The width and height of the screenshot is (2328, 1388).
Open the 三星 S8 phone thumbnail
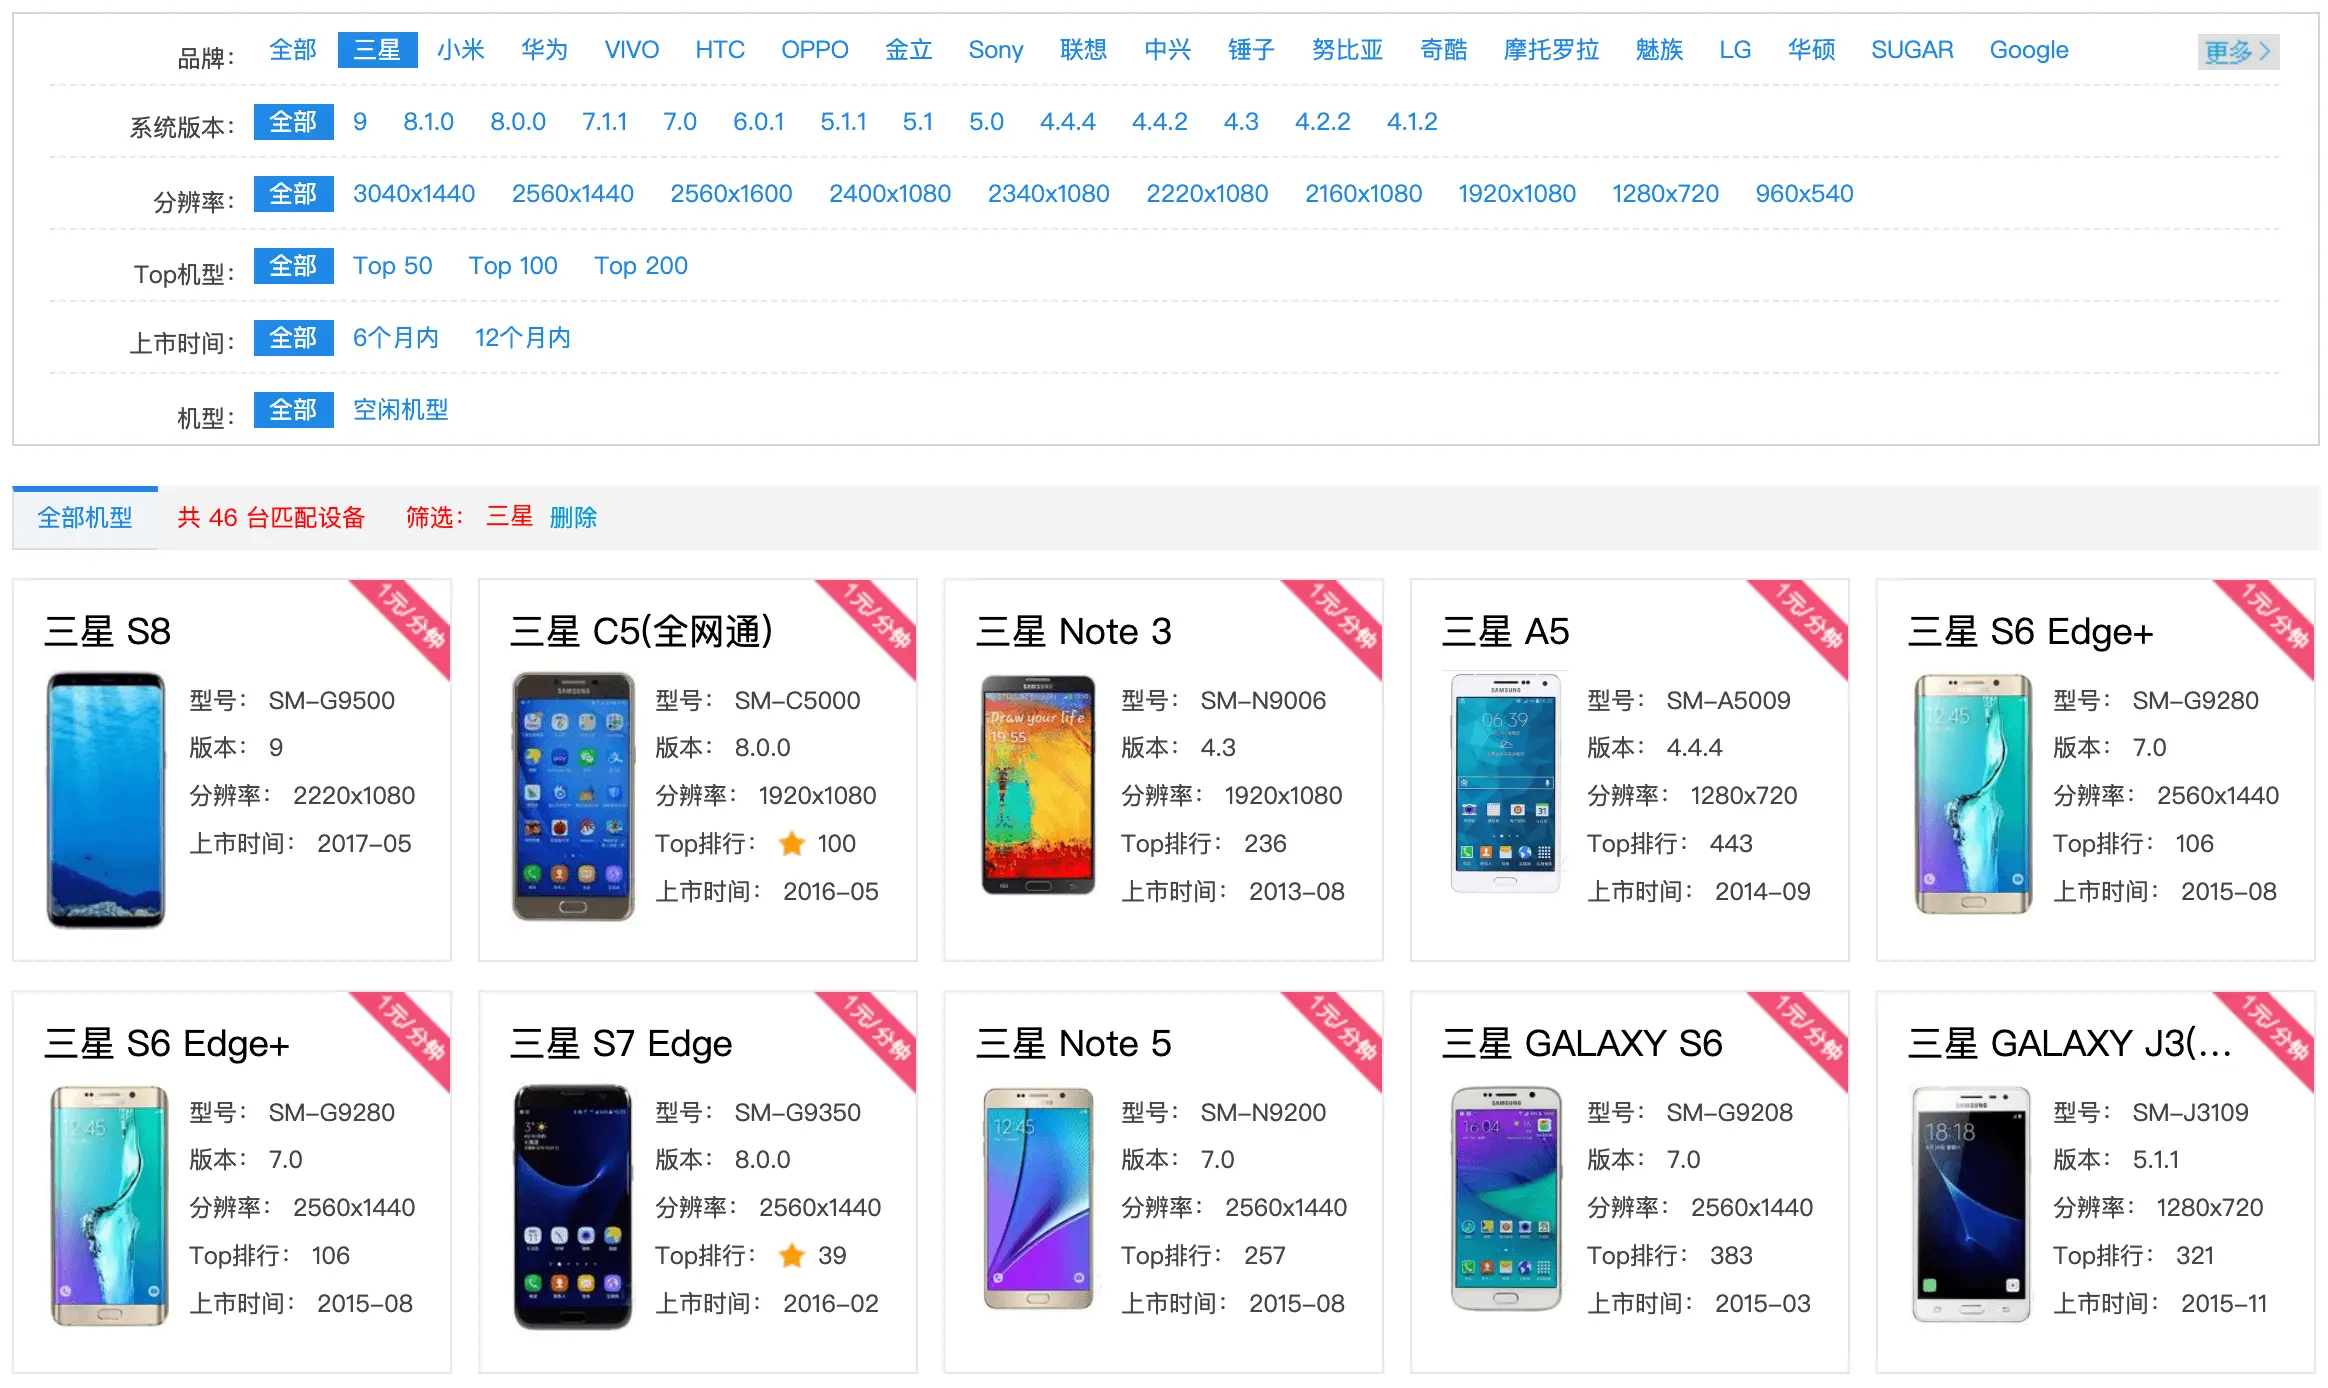pos(106,800)
